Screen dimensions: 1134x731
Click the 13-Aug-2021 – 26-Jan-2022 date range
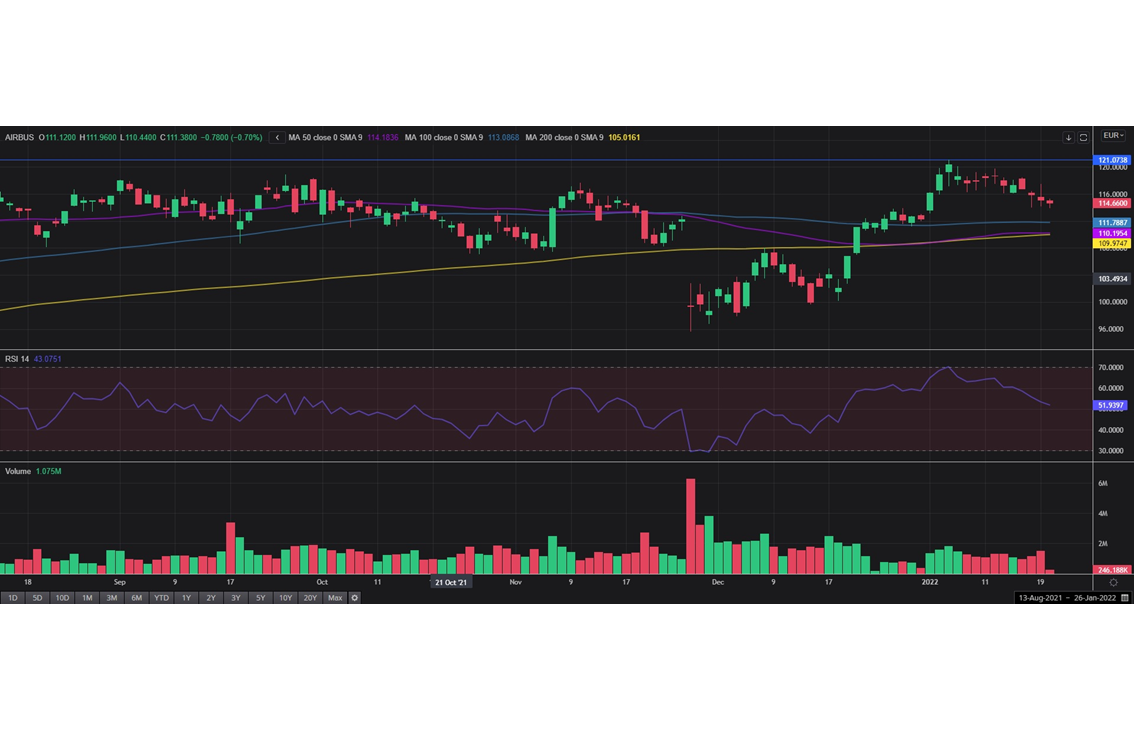click(x=1067, y=598)
